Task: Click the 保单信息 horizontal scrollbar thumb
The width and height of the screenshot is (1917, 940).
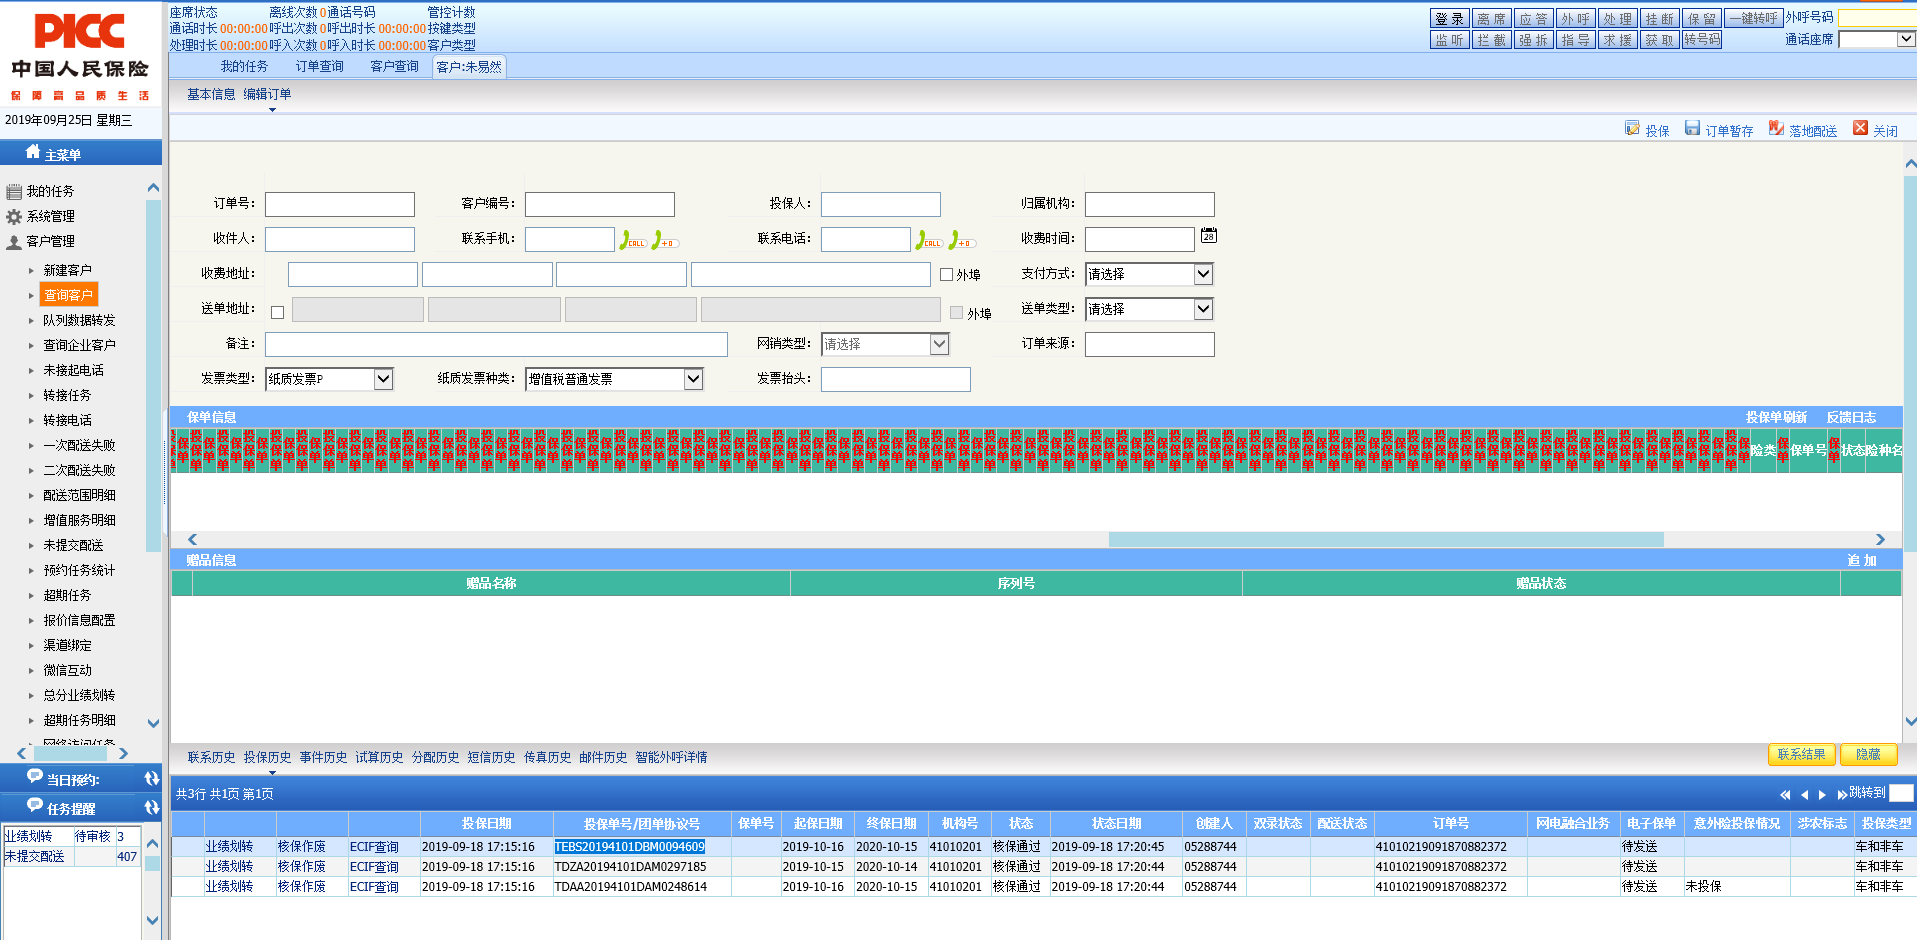Action: coord(1385,540)
